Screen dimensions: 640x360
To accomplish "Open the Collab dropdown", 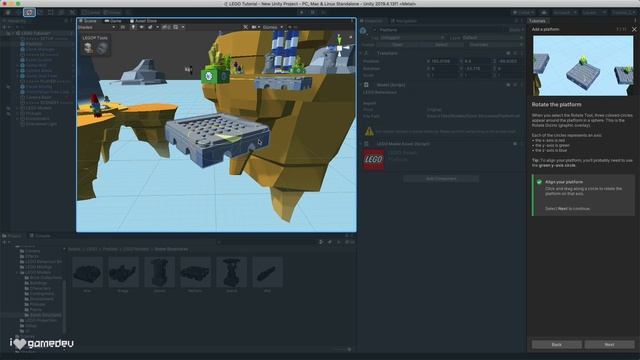I will coord(524,12).
